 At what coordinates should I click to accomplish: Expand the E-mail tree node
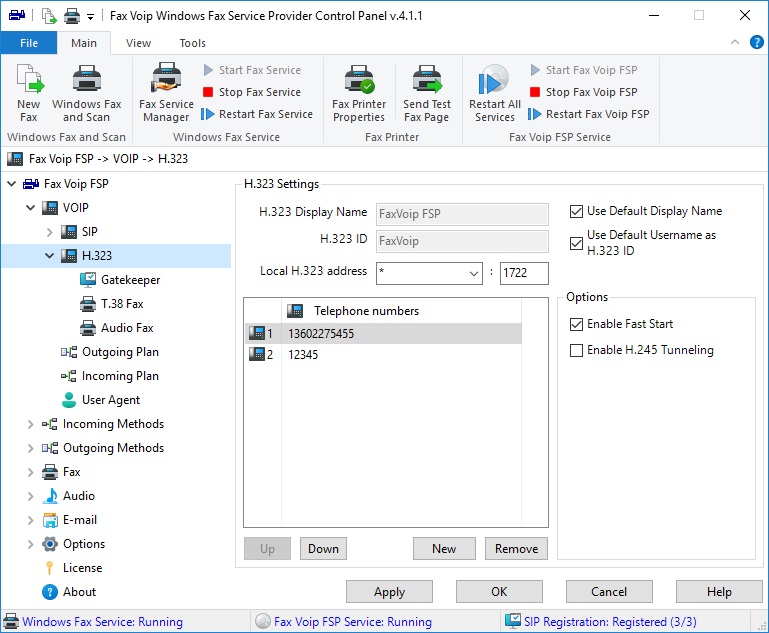point(30,520)
